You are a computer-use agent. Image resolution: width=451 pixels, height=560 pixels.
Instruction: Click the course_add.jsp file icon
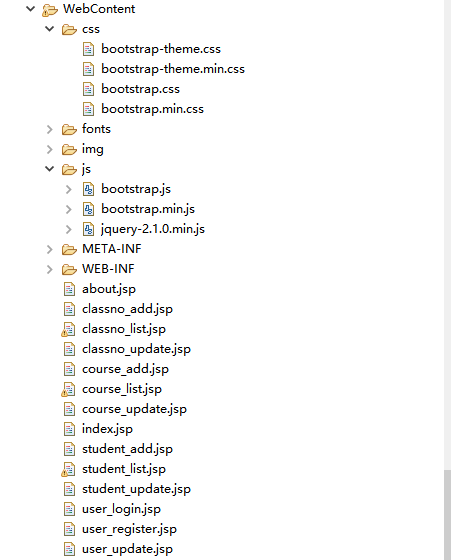click(x=69, y=369)
